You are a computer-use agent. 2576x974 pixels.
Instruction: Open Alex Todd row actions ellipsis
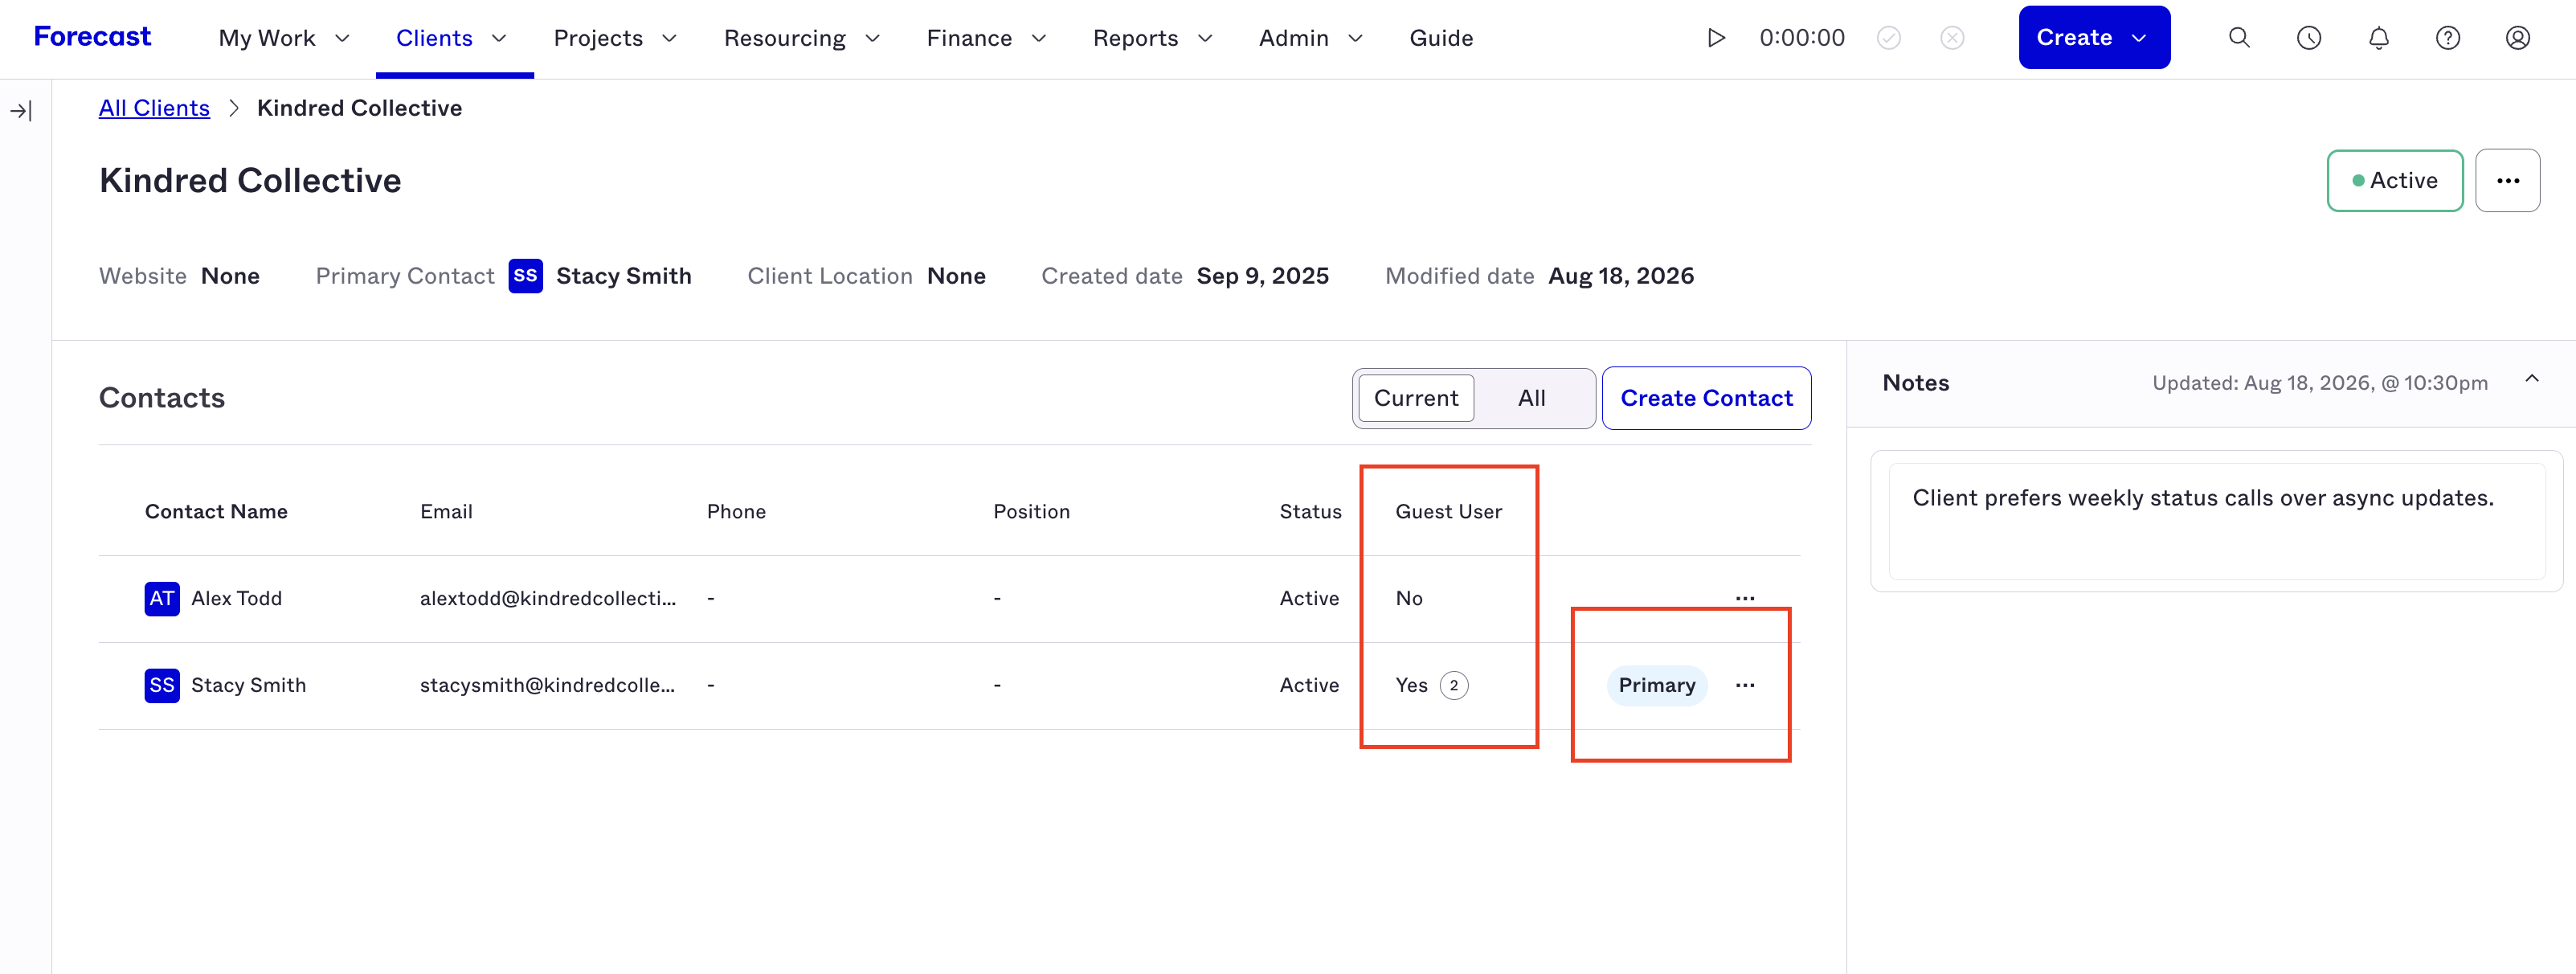pyautogui.click(x=1745, y=598)
